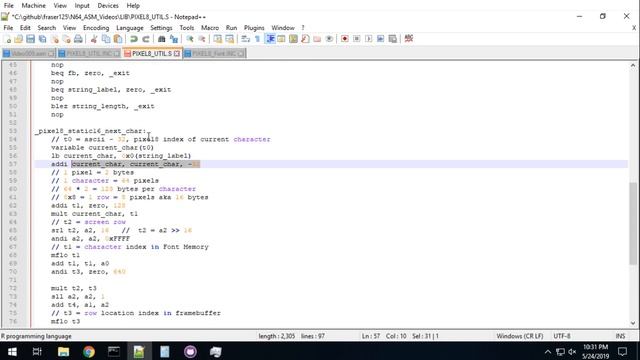Open the VM Devices menu
The width and height of the screenshot is (640, 360).
point(108,6)
